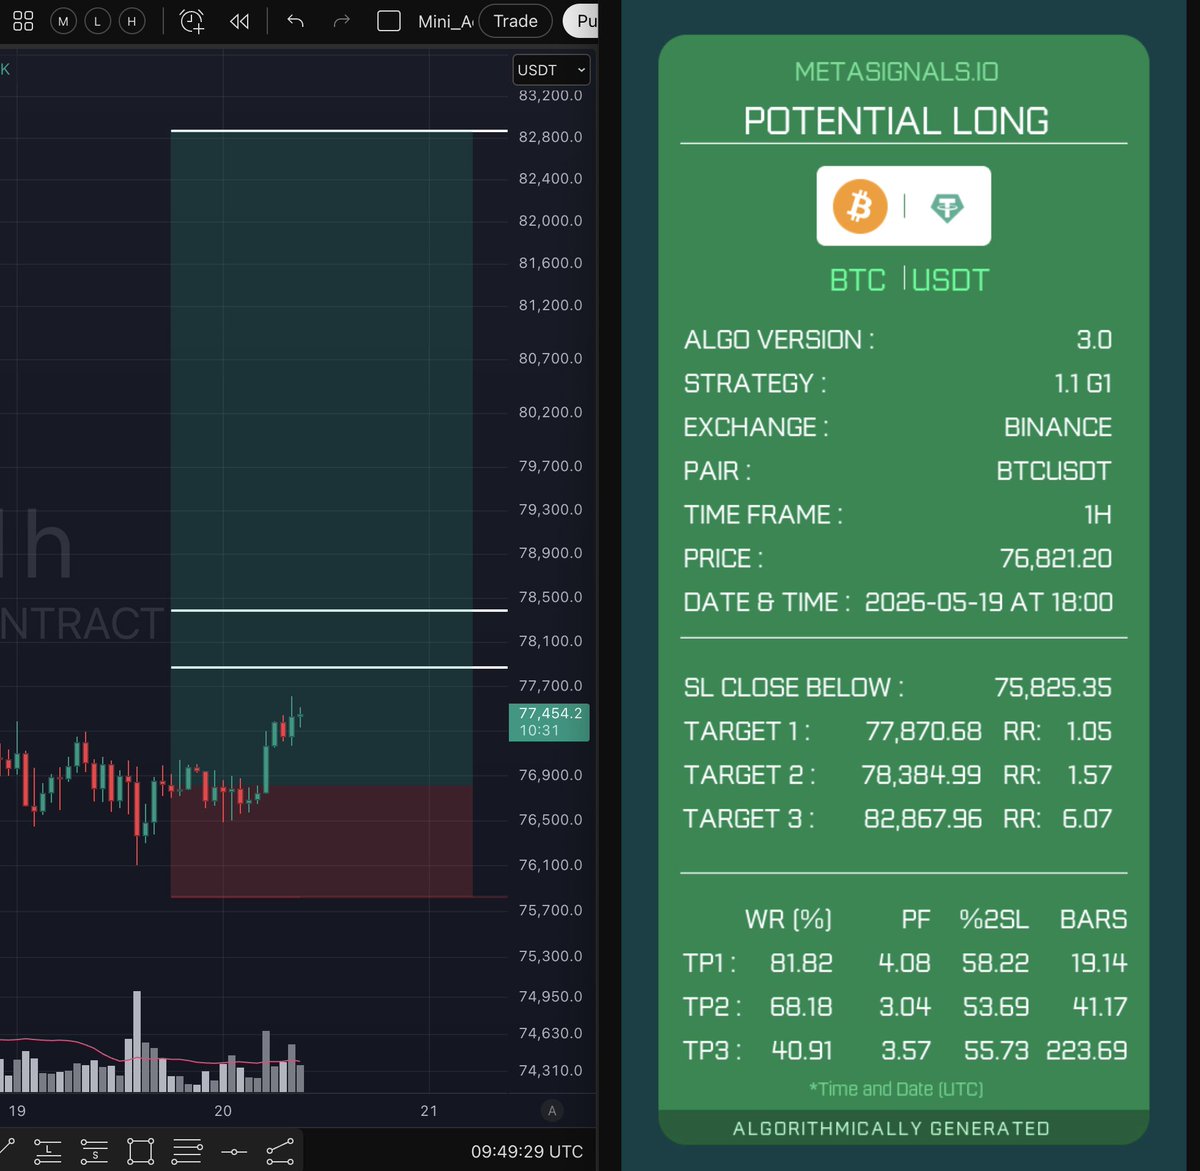Click the SL CLOSE BELOW value 75,825.35
The height and width of the screenshot is (1171, 1200).
(x=1053, y=688)
